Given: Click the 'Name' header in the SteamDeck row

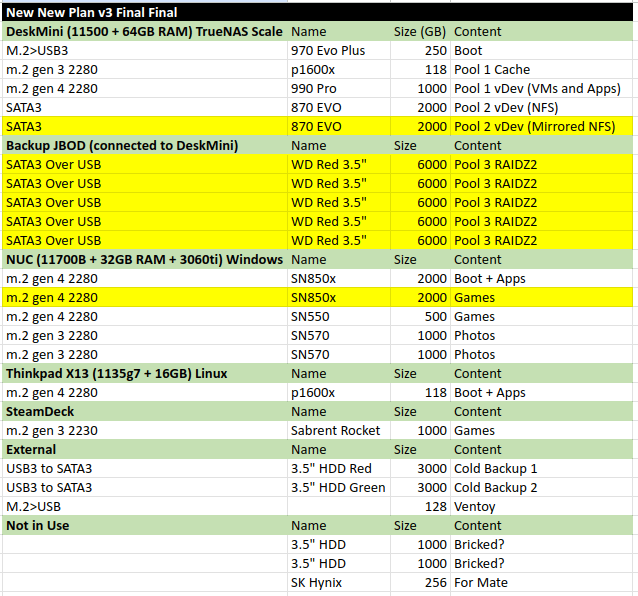Looking at the screenshot, I should pos(339,411).
